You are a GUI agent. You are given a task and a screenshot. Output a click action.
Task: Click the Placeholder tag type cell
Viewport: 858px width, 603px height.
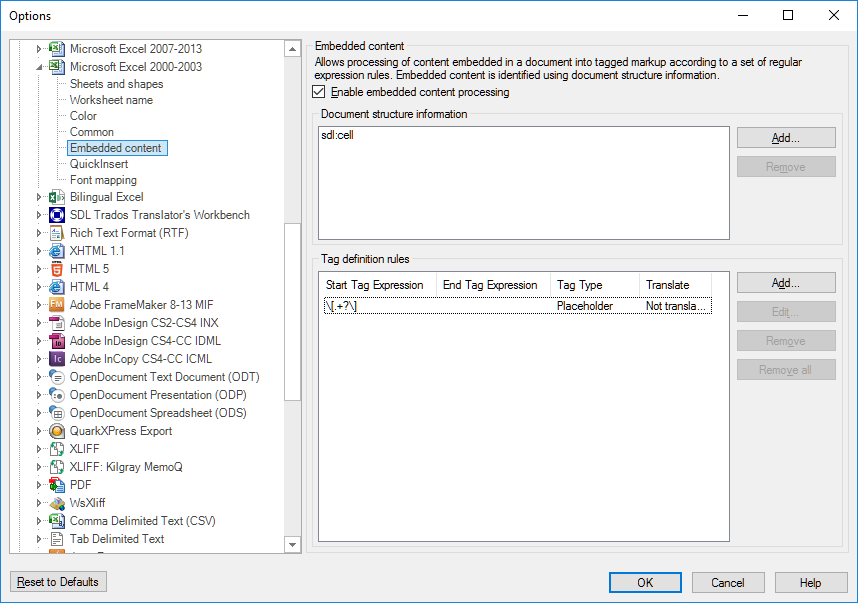[584, 306]
